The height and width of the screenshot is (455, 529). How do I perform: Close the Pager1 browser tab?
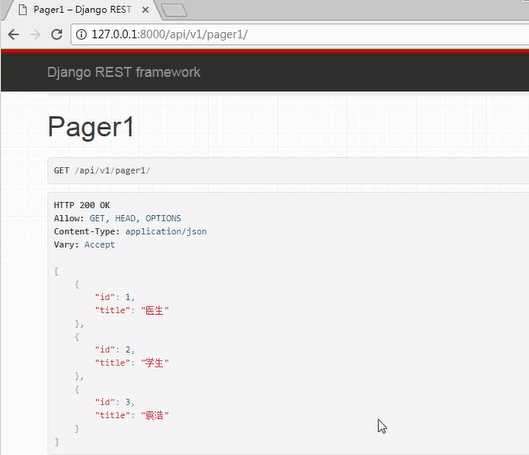145,10
